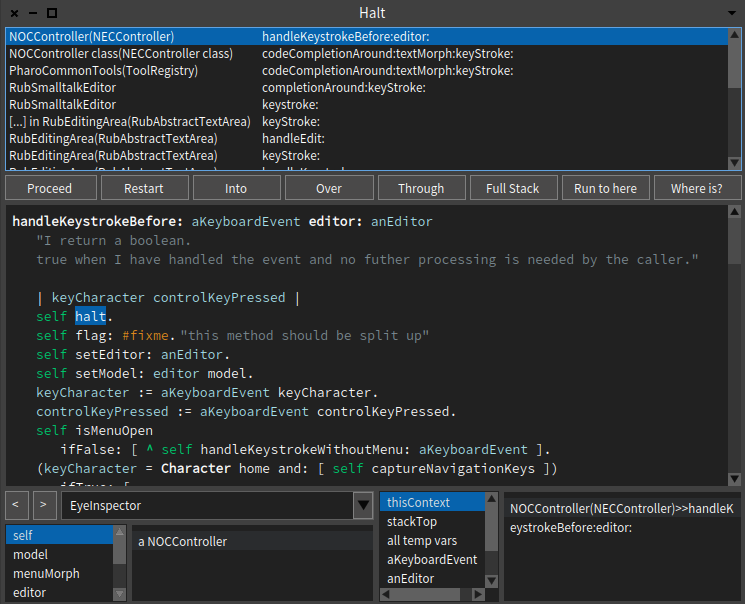Viewport: 745px width, 604px height.
Task: Click the Halt window title text
Action: point(372,13)
